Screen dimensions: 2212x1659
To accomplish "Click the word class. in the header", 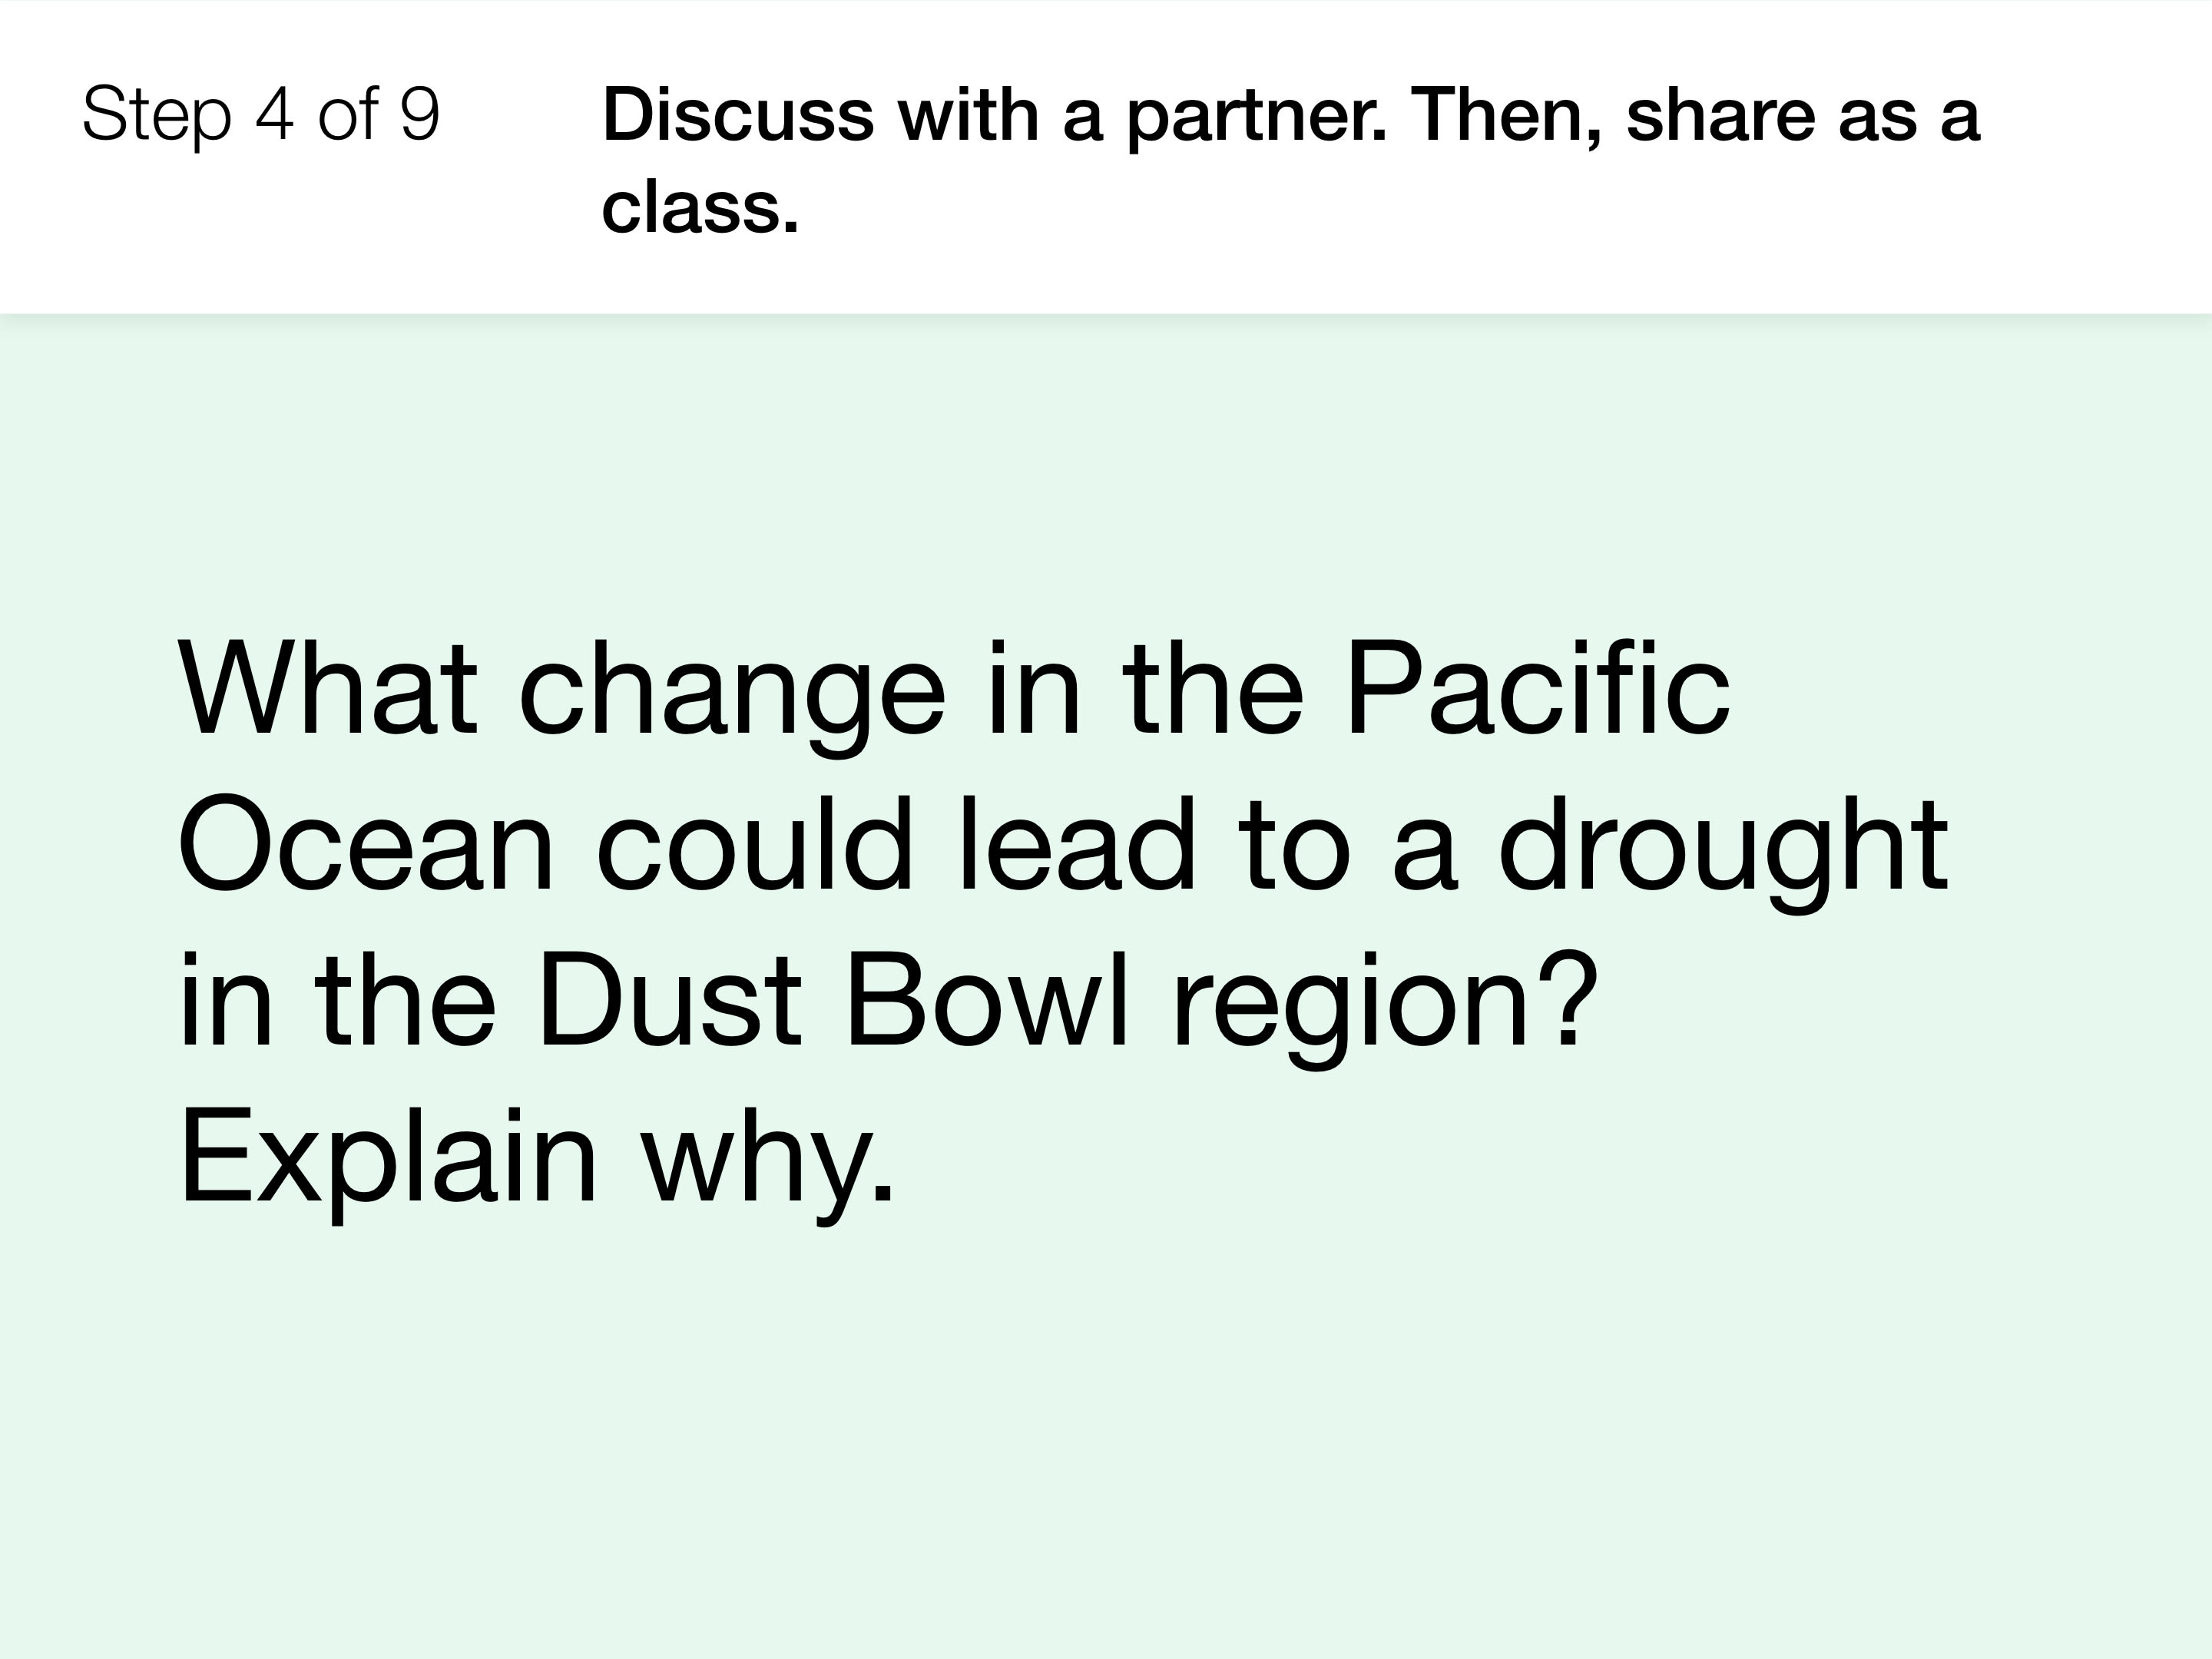I will click(700, 207).
